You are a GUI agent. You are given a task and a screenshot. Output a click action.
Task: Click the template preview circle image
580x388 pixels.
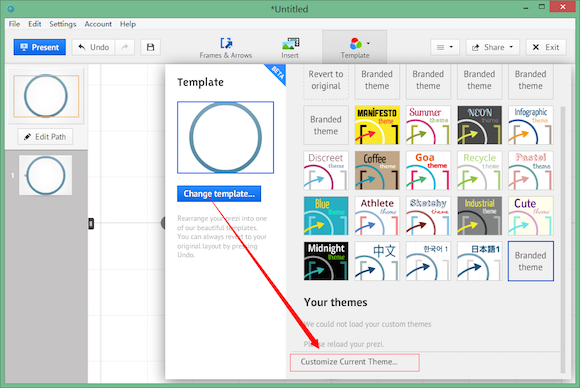[225, 137]
